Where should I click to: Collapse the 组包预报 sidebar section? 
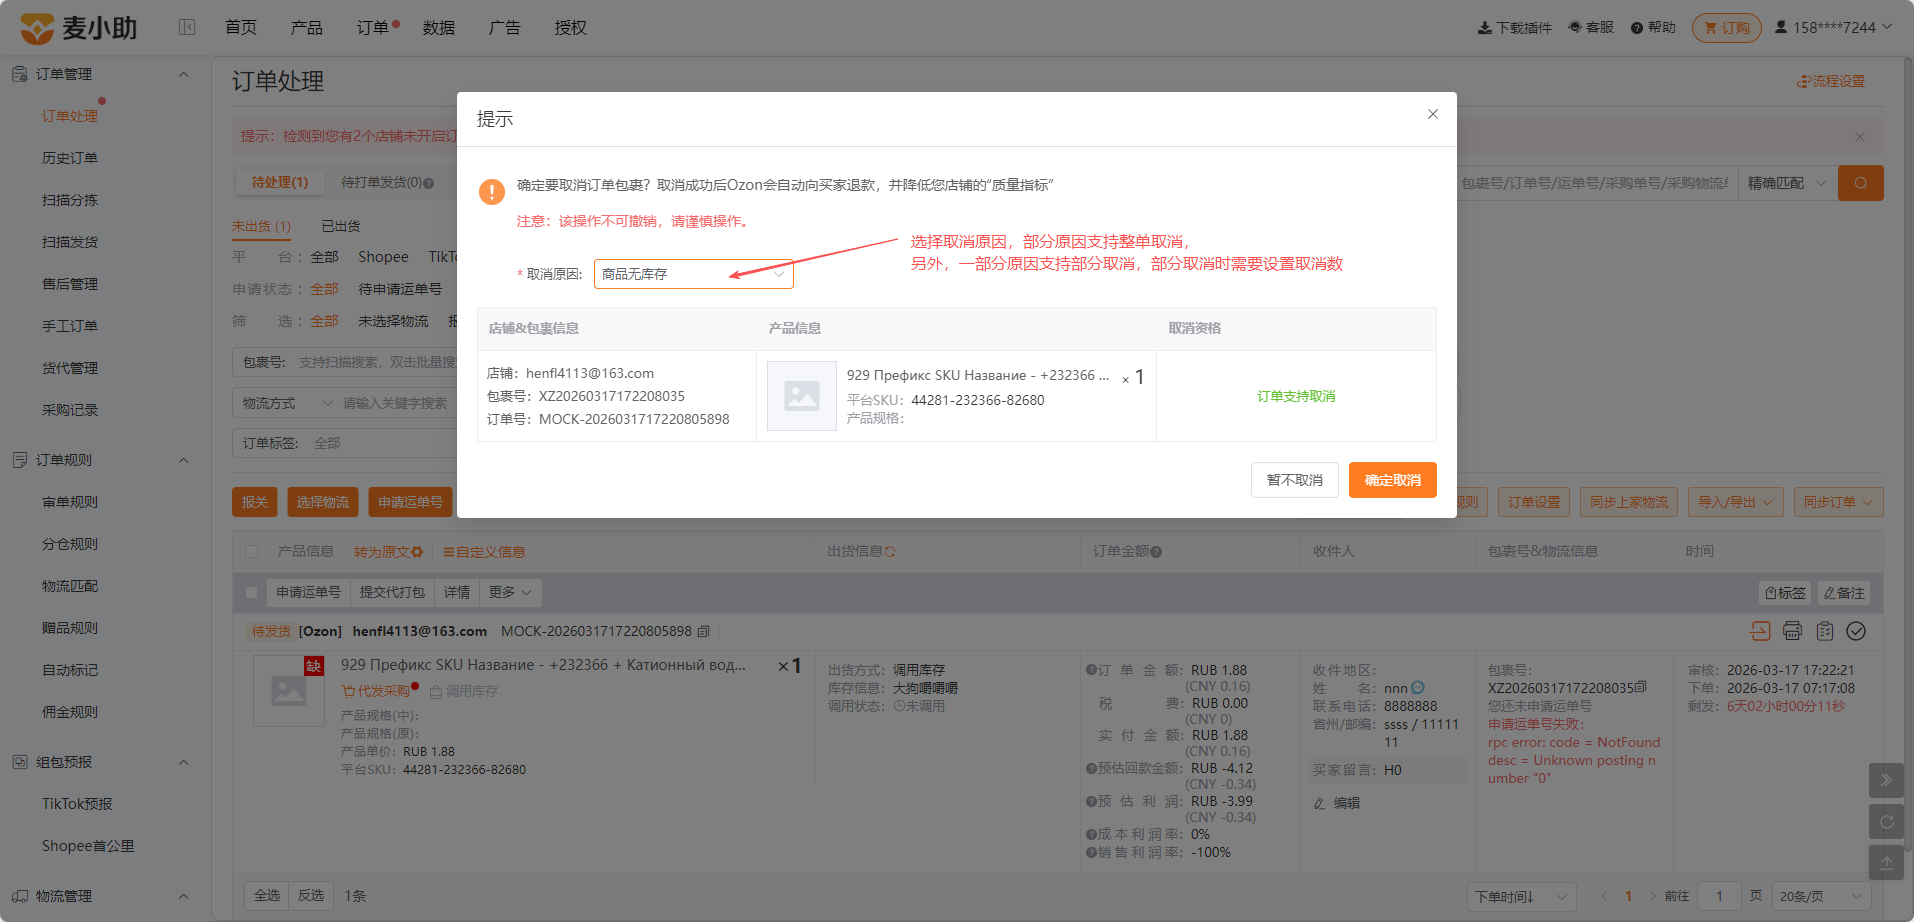[183, 762]
